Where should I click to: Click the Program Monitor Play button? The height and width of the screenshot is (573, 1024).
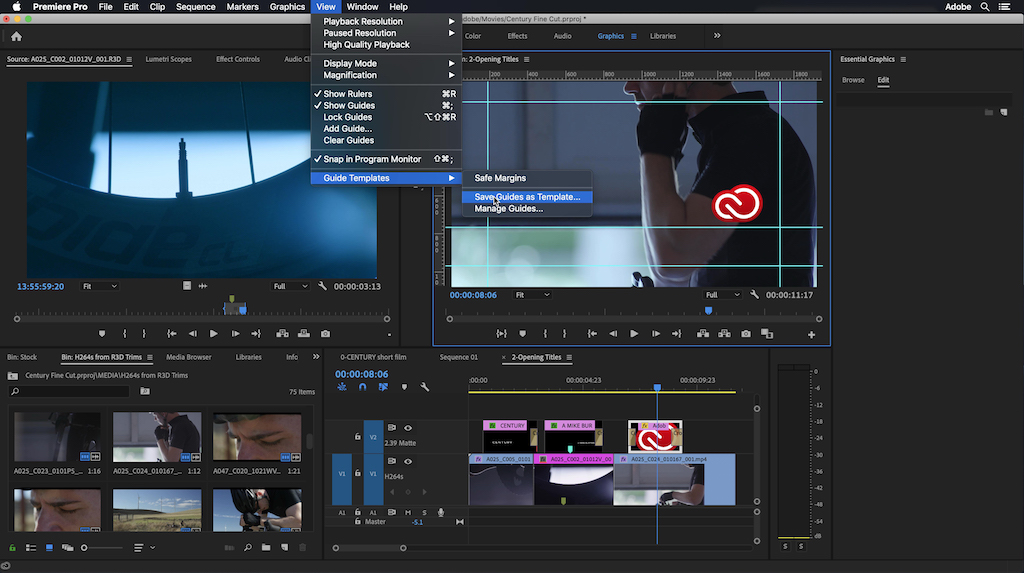coord(634,334)
